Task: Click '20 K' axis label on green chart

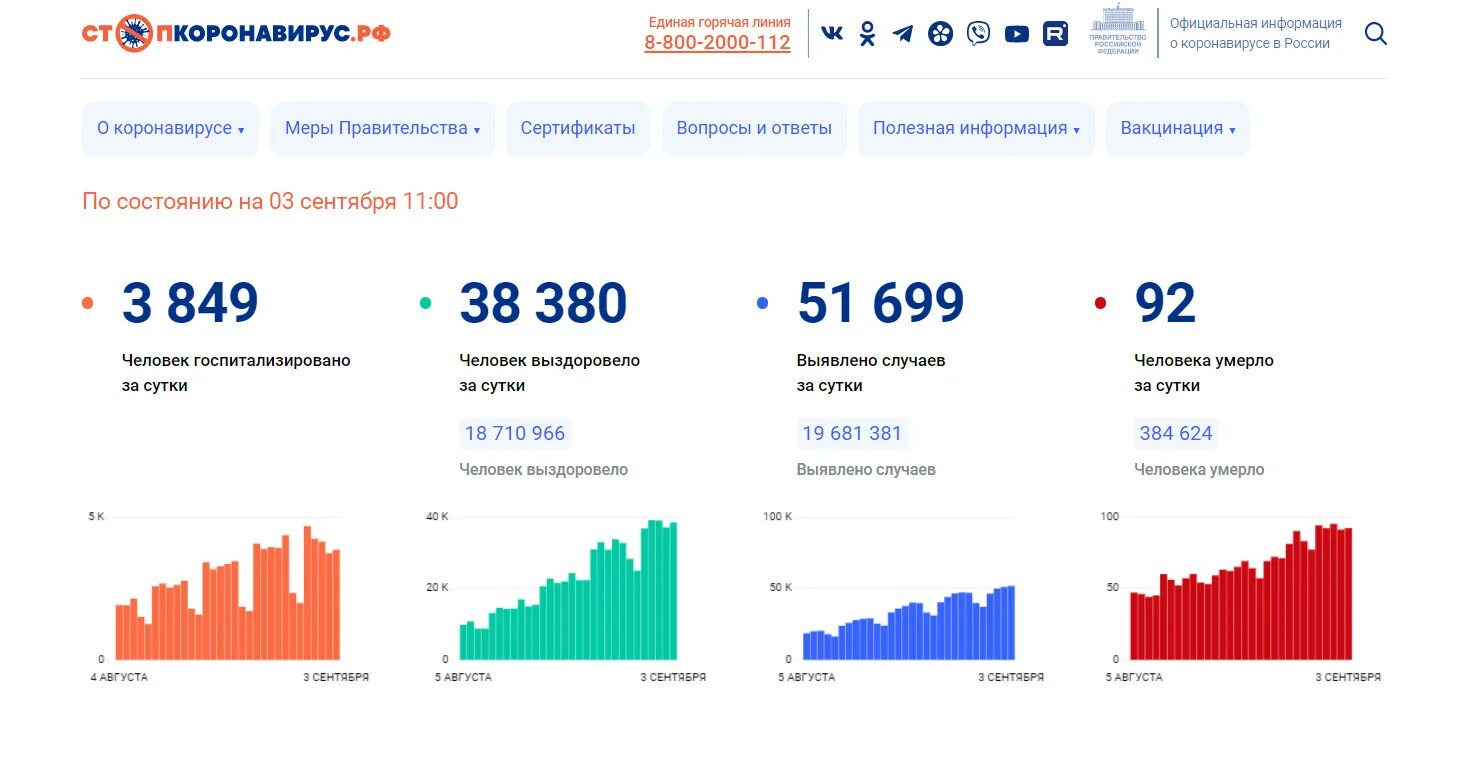Action: point(438,587)
